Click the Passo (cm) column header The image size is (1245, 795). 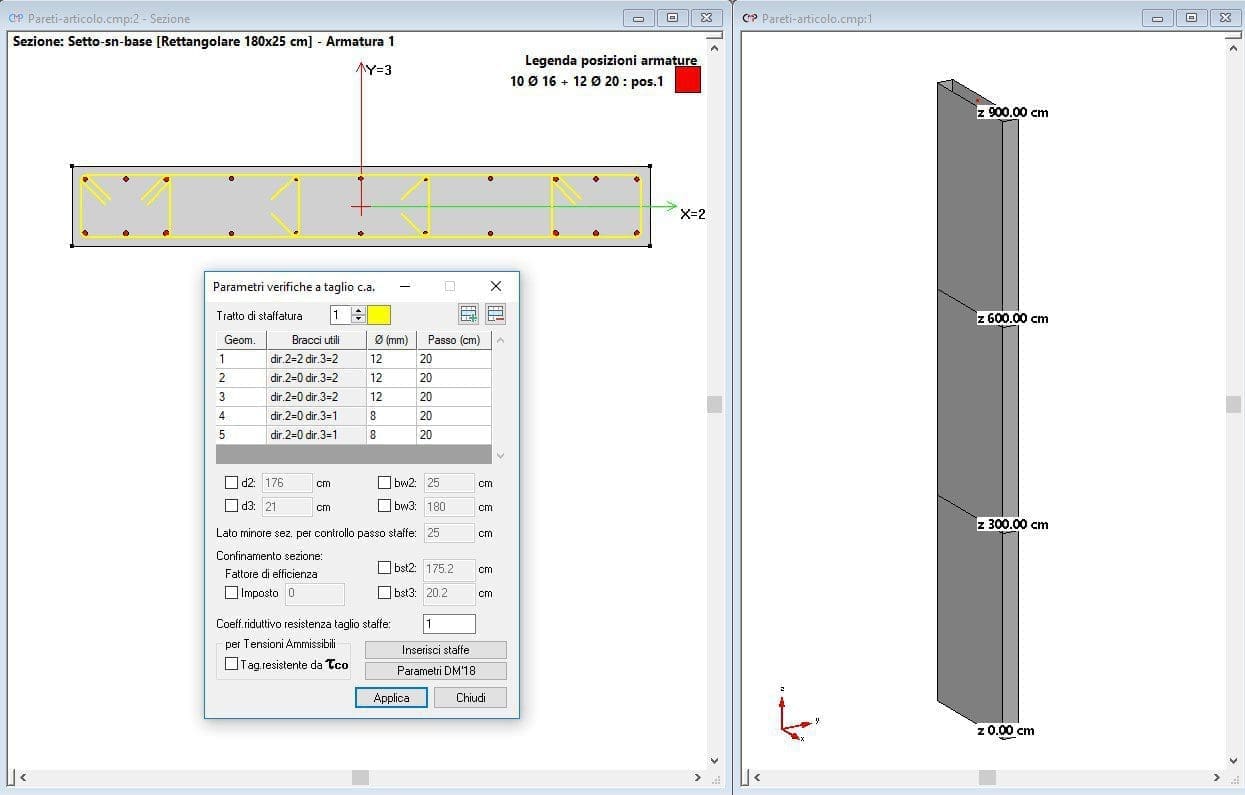tap(454, 340)
